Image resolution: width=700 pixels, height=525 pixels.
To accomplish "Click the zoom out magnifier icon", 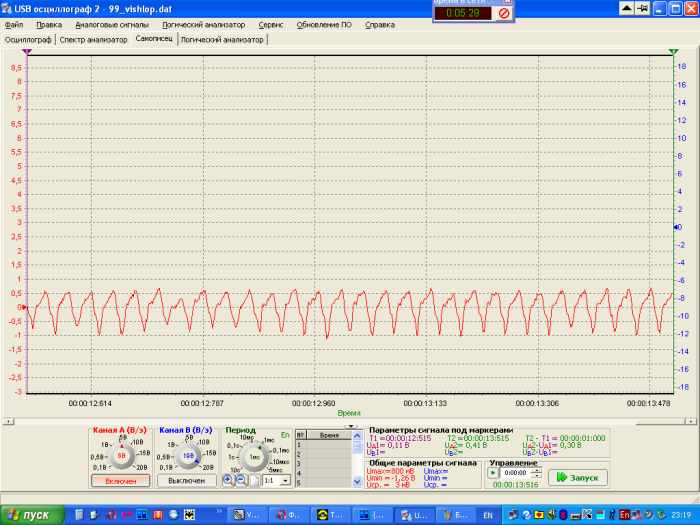I will point(241,480).
